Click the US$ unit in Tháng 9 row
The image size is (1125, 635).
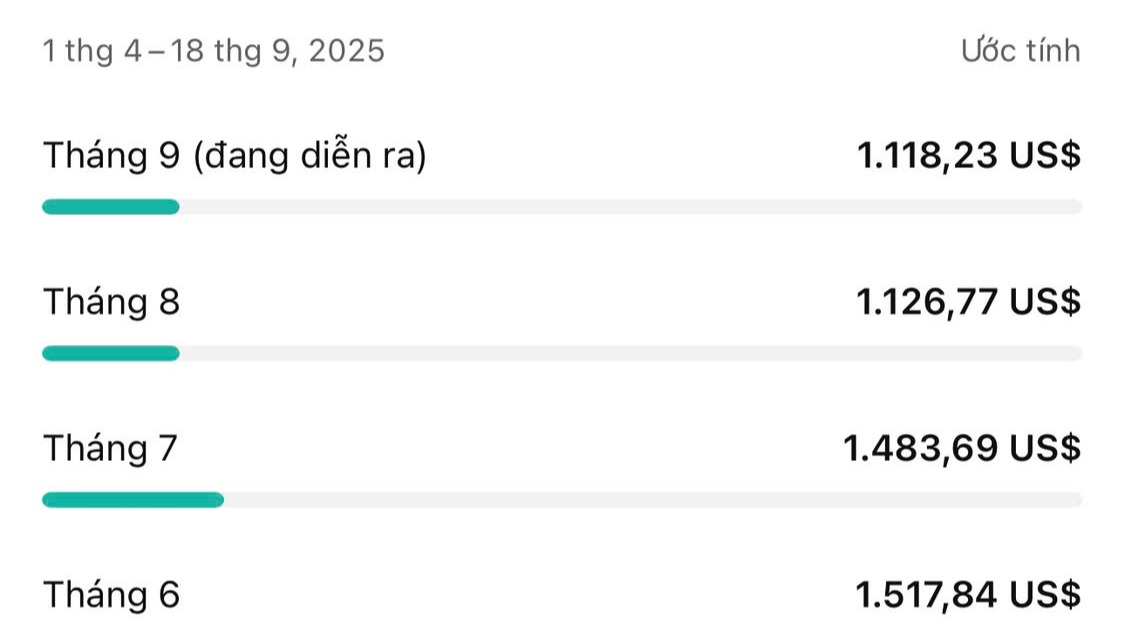click(1044, 156)
